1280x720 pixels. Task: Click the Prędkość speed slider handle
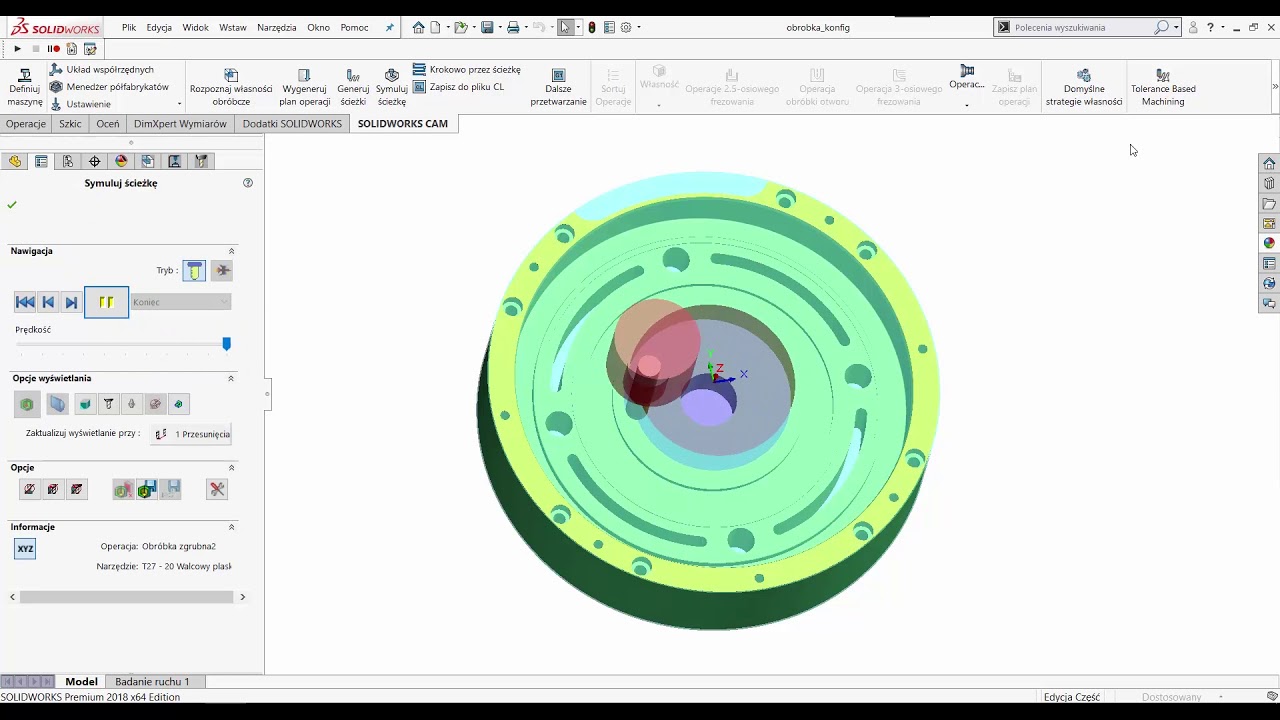coord(226,344)
